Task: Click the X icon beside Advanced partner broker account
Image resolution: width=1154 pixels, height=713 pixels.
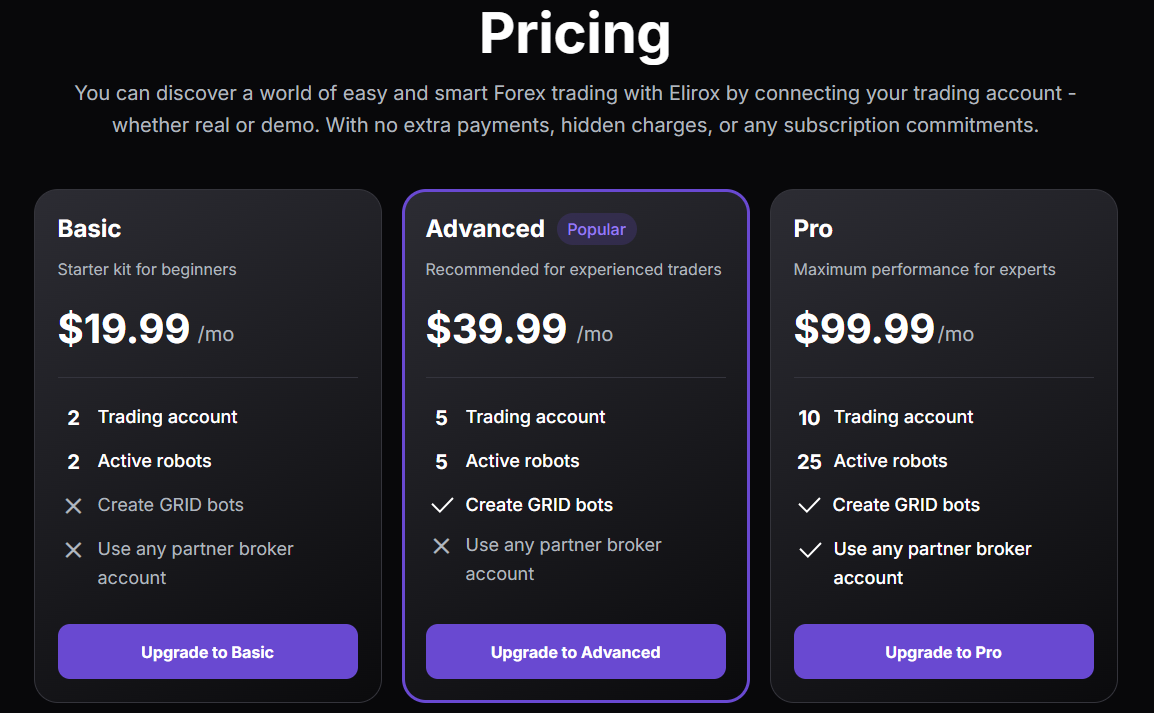Action: [441, 546]
